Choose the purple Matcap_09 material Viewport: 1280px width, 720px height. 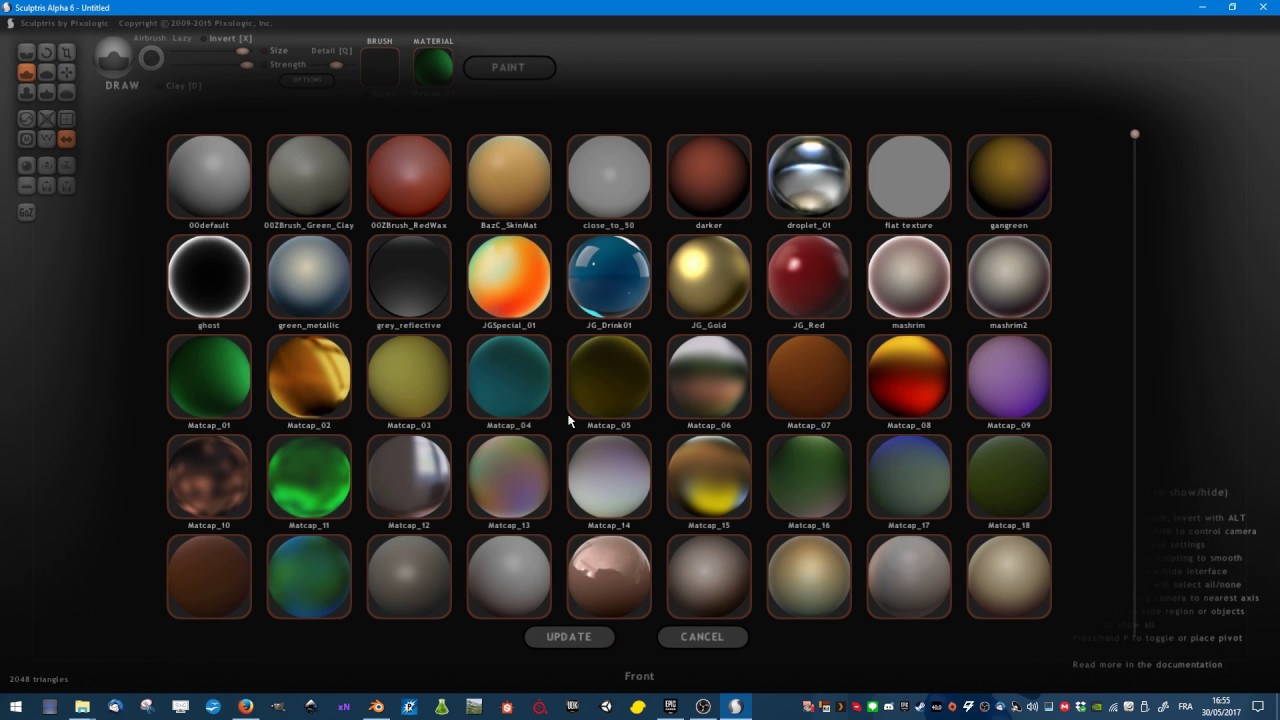pyautogui.click(x=1009, y=377)
